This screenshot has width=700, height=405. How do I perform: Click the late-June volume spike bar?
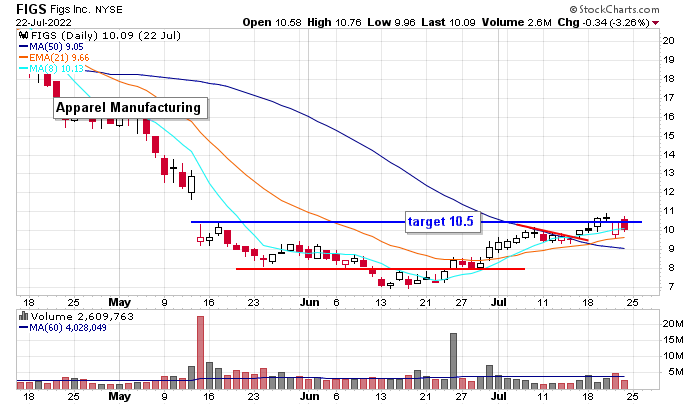(453, 361)
